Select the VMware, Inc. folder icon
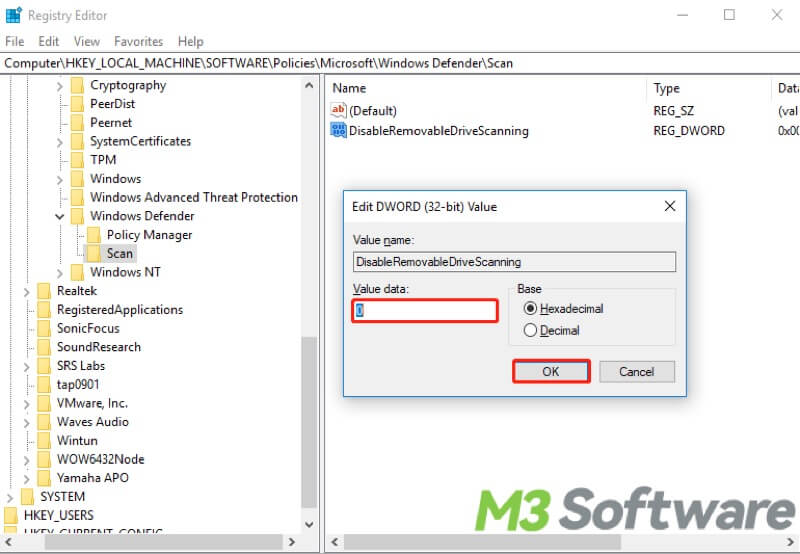The width and height of the screenshot is (800, 554). (44, 404)
